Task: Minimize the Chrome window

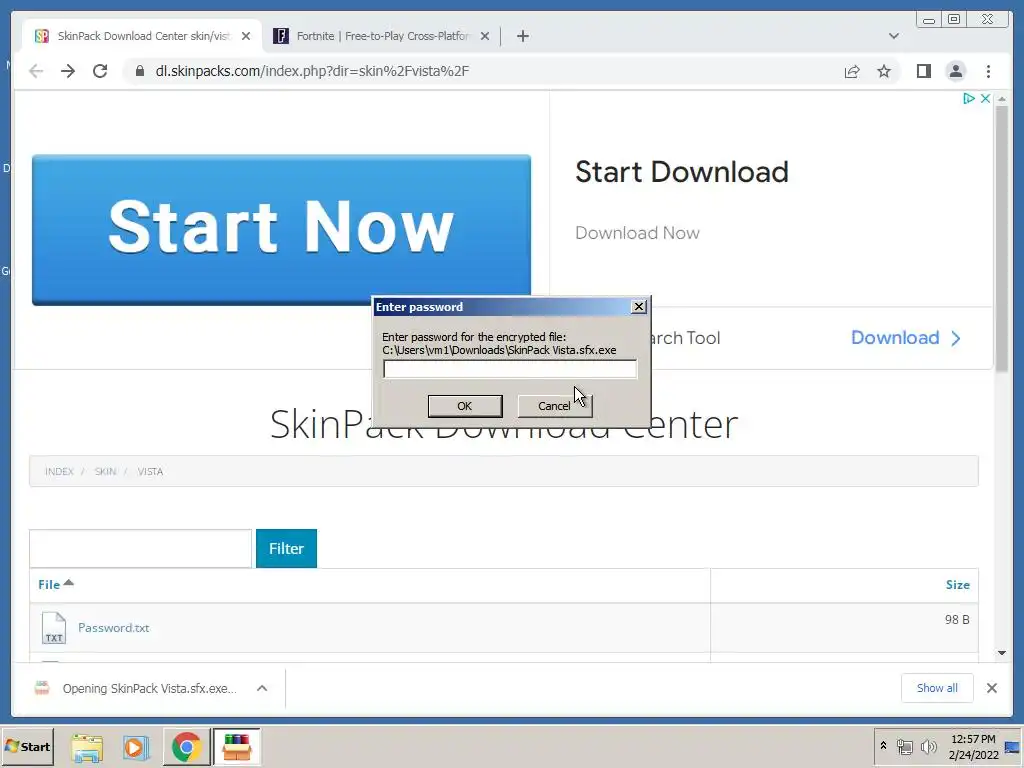Action: (929, 20)
